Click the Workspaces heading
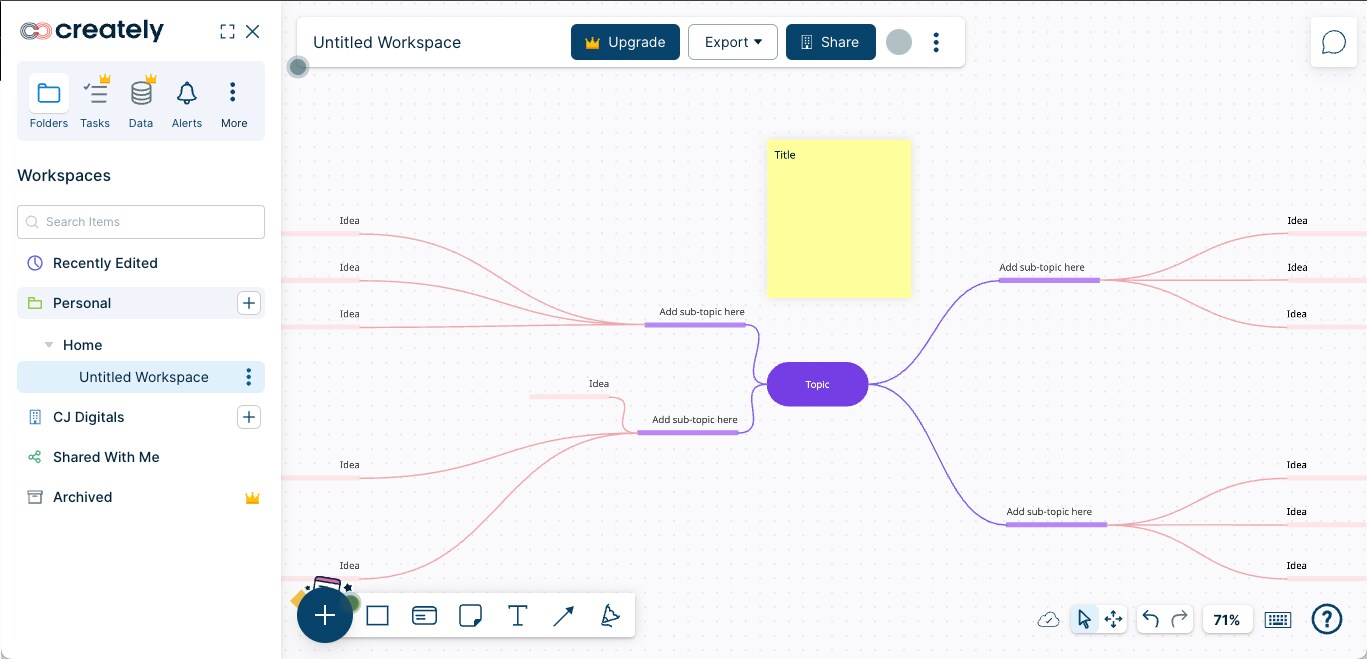Screen dimensions: 1367x659 click(x=64, y=175)
